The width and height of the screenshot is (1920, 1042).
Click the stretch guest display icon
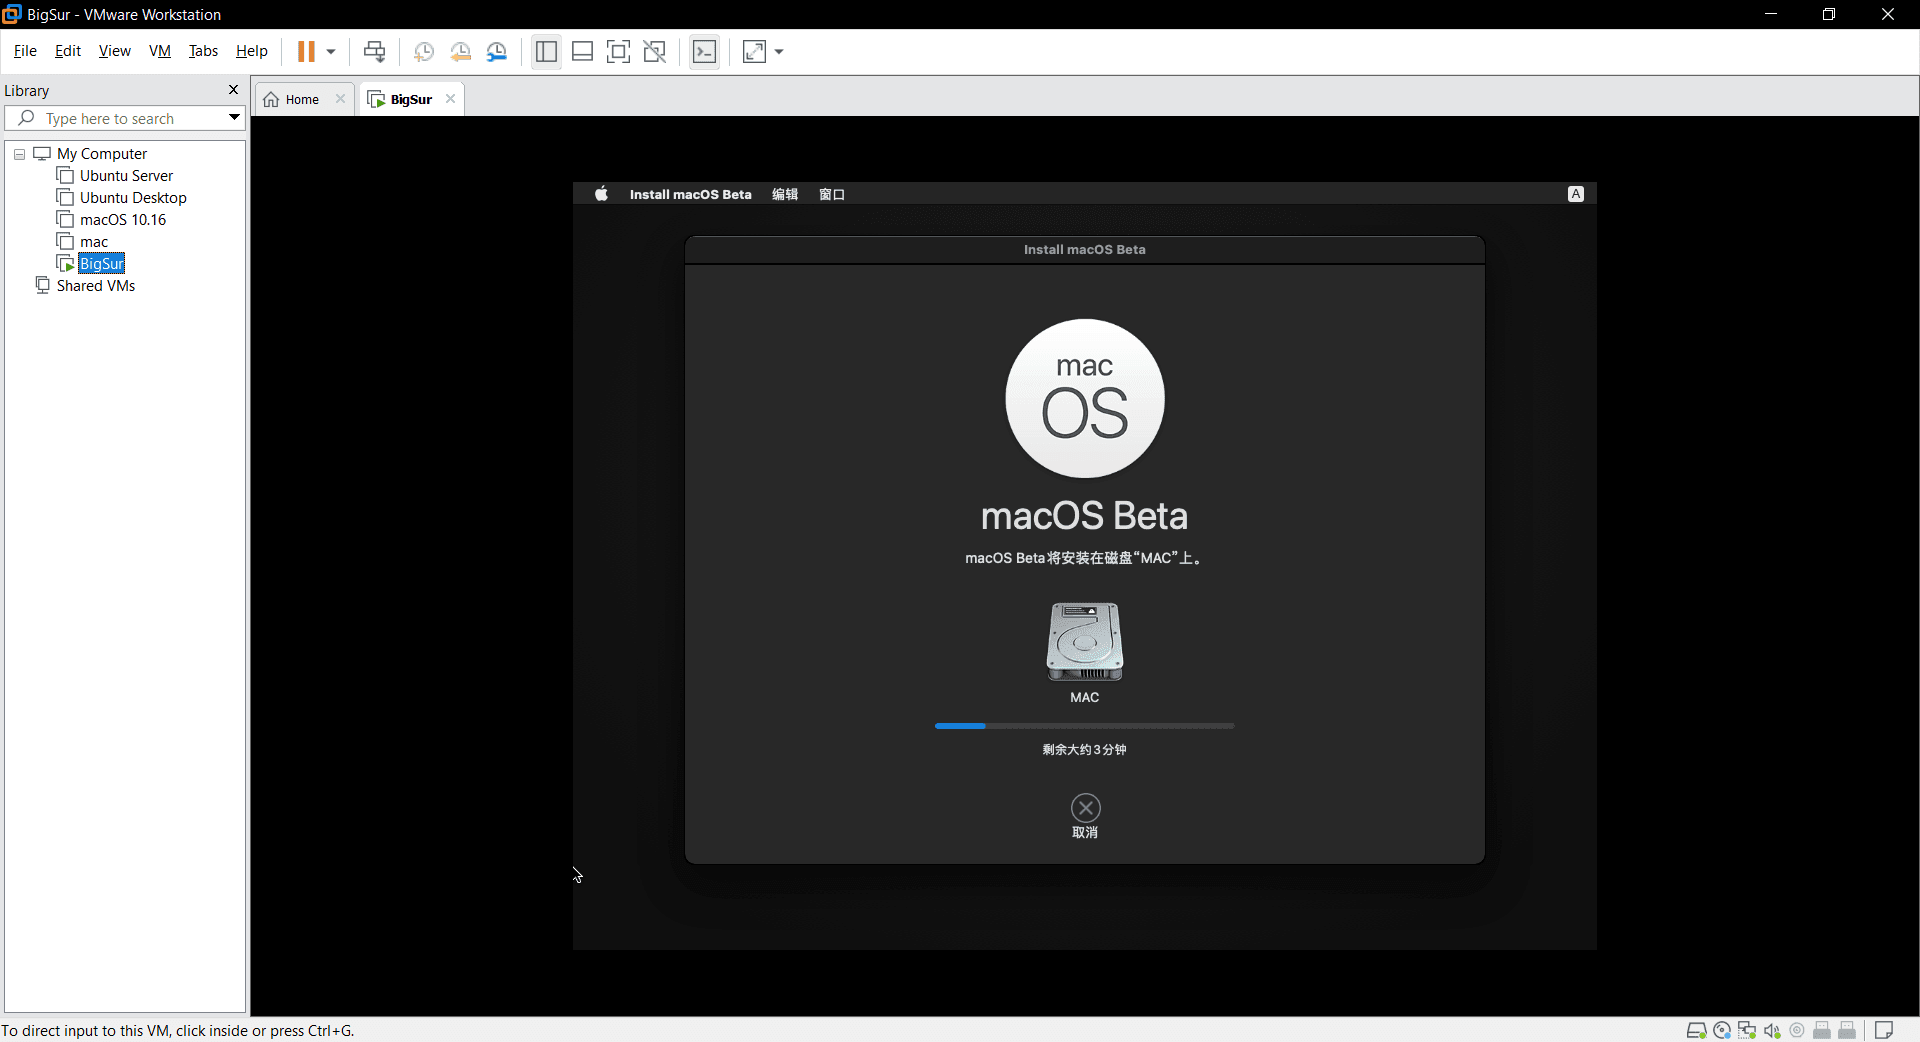755,52
